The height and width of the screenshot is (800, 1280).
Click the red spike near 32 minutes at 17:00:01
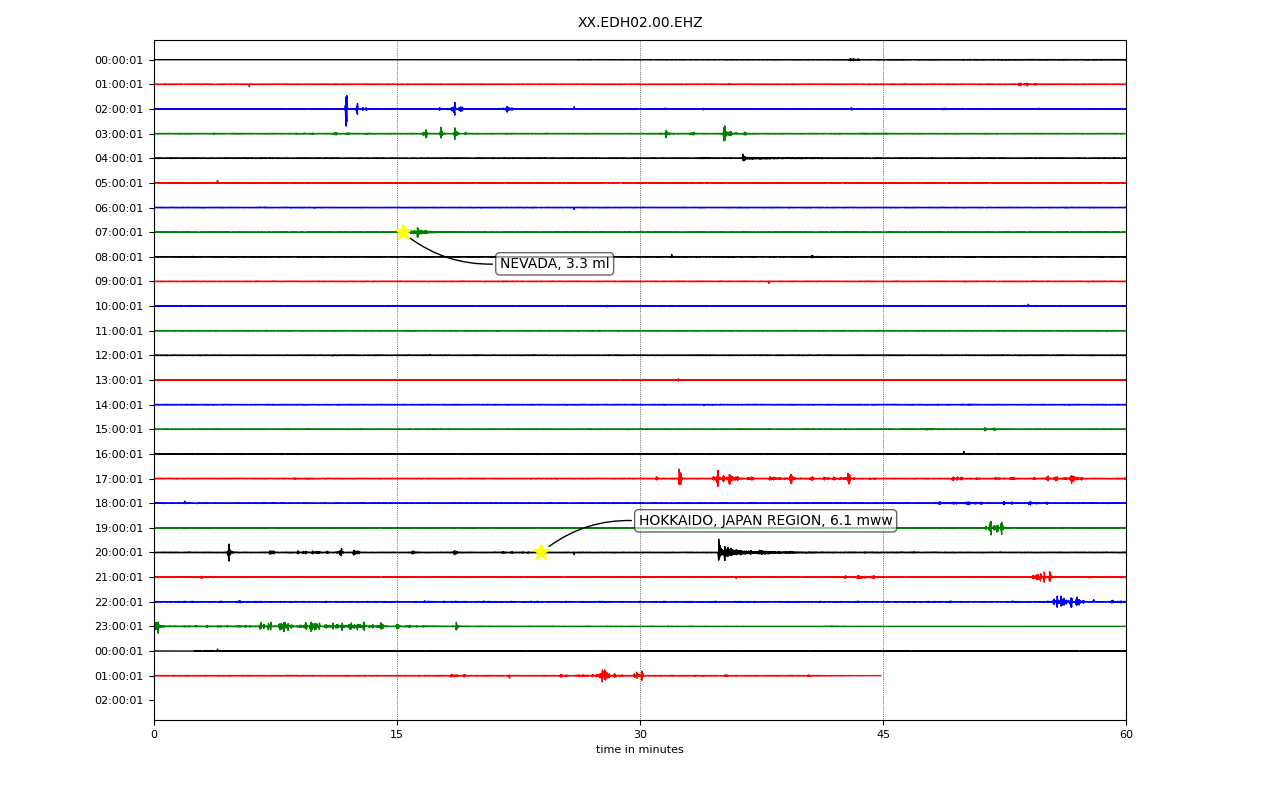pyautogui.click(x=680, y=478)
